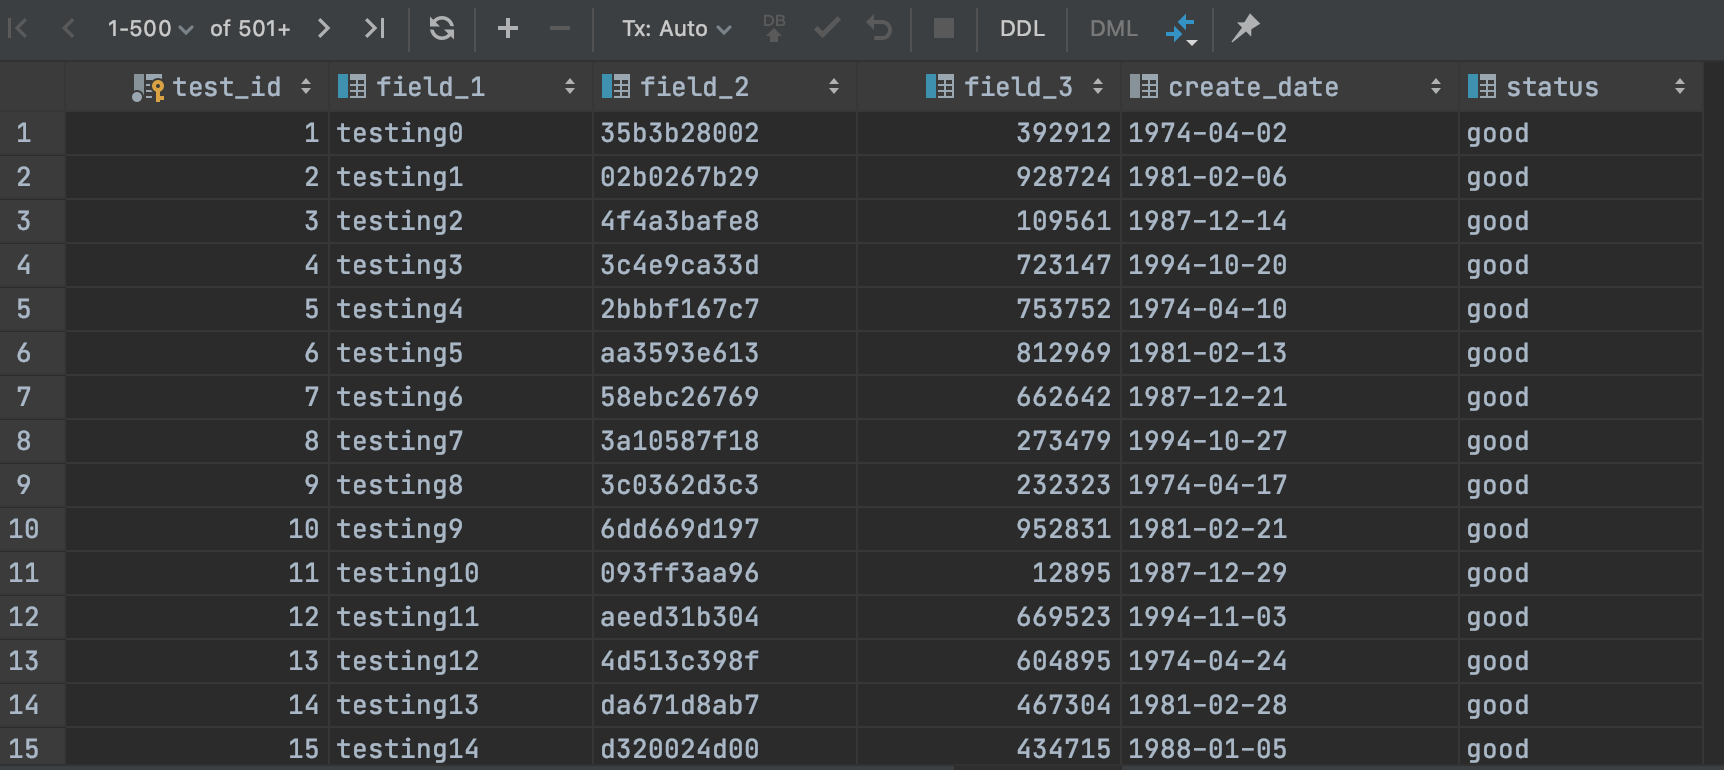Select date cell '1987-12-14'

click(x=1290, y=221)
